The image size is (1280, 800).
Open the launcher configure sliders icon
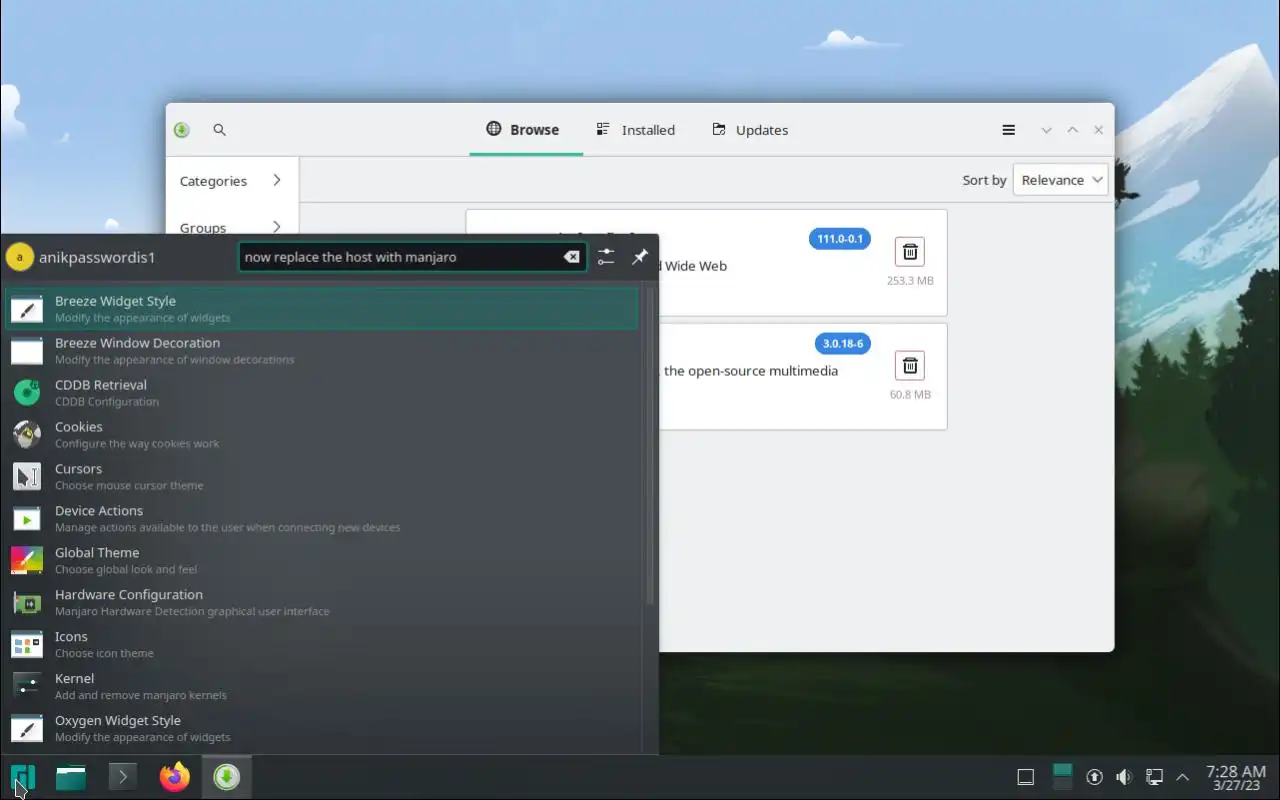coord(606,257)
